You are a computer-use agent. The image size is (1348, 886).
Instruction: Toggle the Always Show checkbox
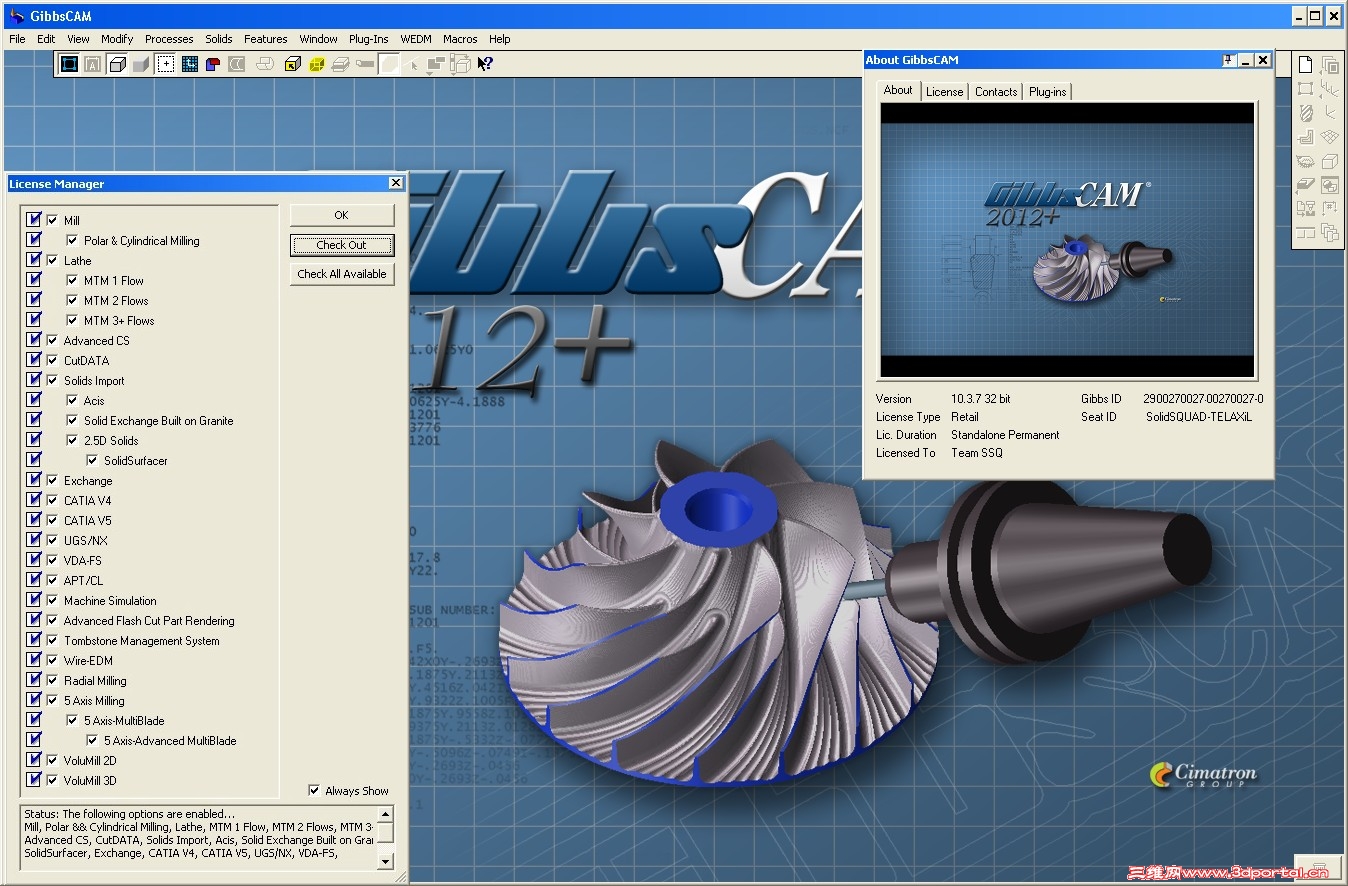click(x=314, y=790)
